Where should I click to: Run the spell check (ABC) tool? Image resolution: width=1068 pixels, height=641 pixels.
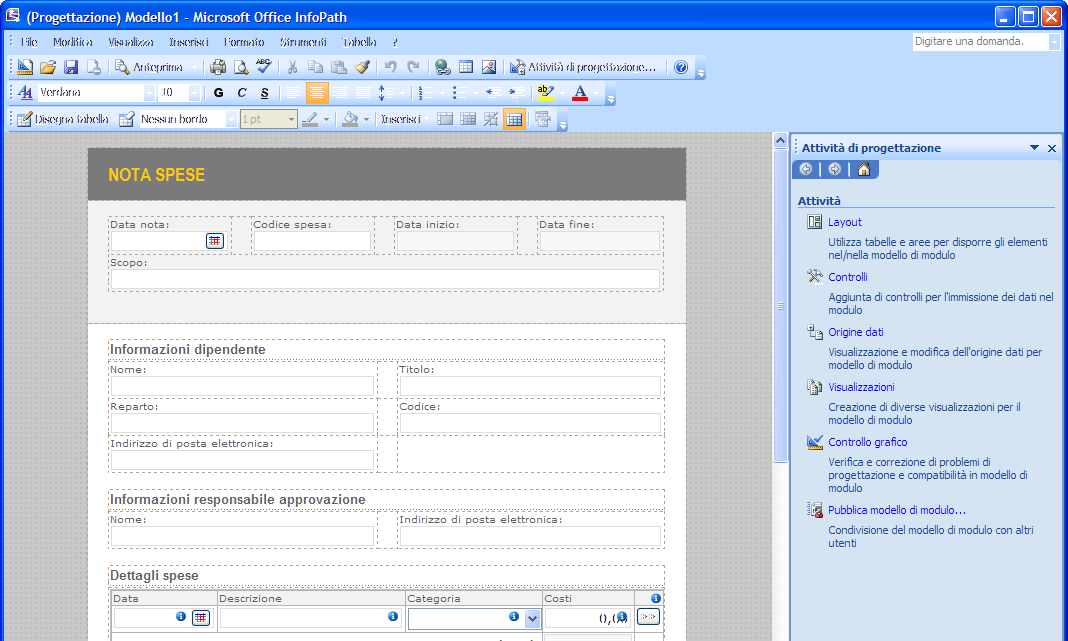pyautogui.click(x=263, y=67)
